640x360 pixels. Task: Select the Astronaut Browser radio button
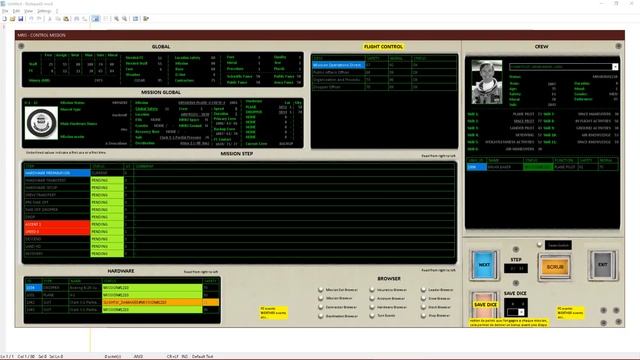(x=372, y=298)
